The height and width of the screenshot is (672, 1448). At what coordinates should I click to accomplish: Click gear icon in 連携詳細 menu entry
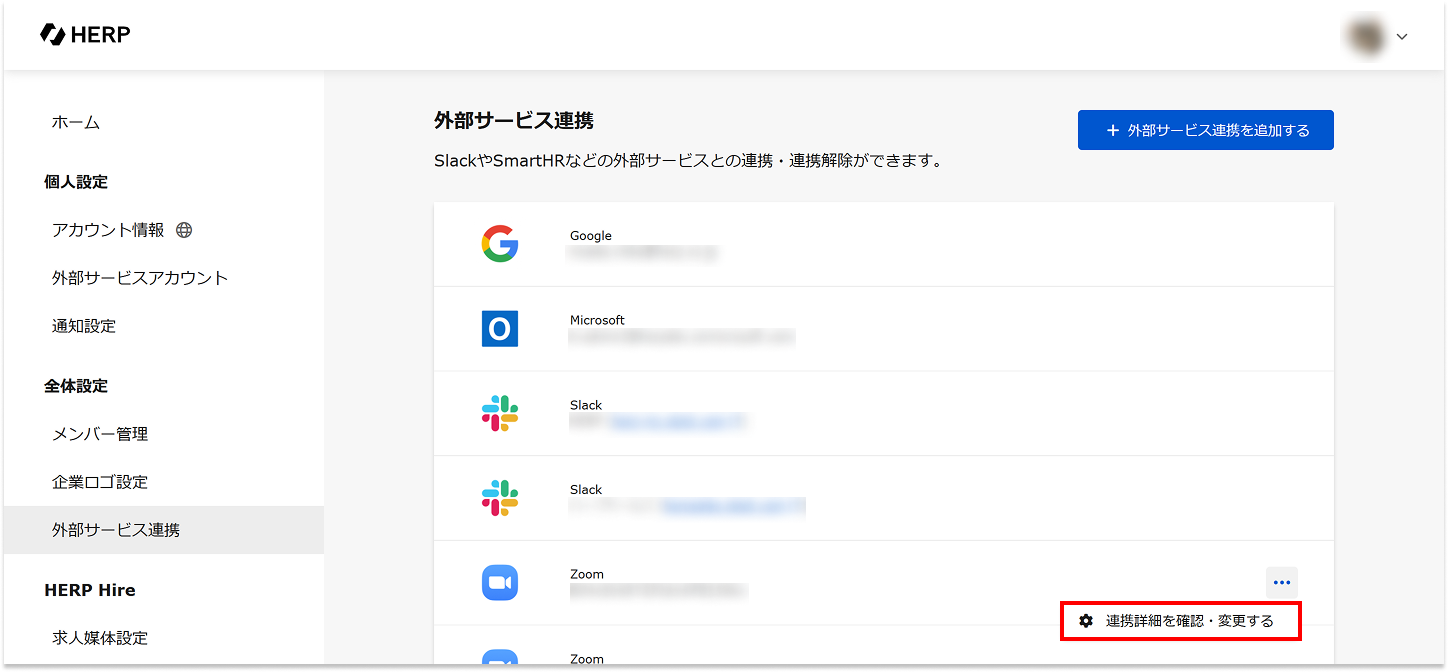(1086, 621)
